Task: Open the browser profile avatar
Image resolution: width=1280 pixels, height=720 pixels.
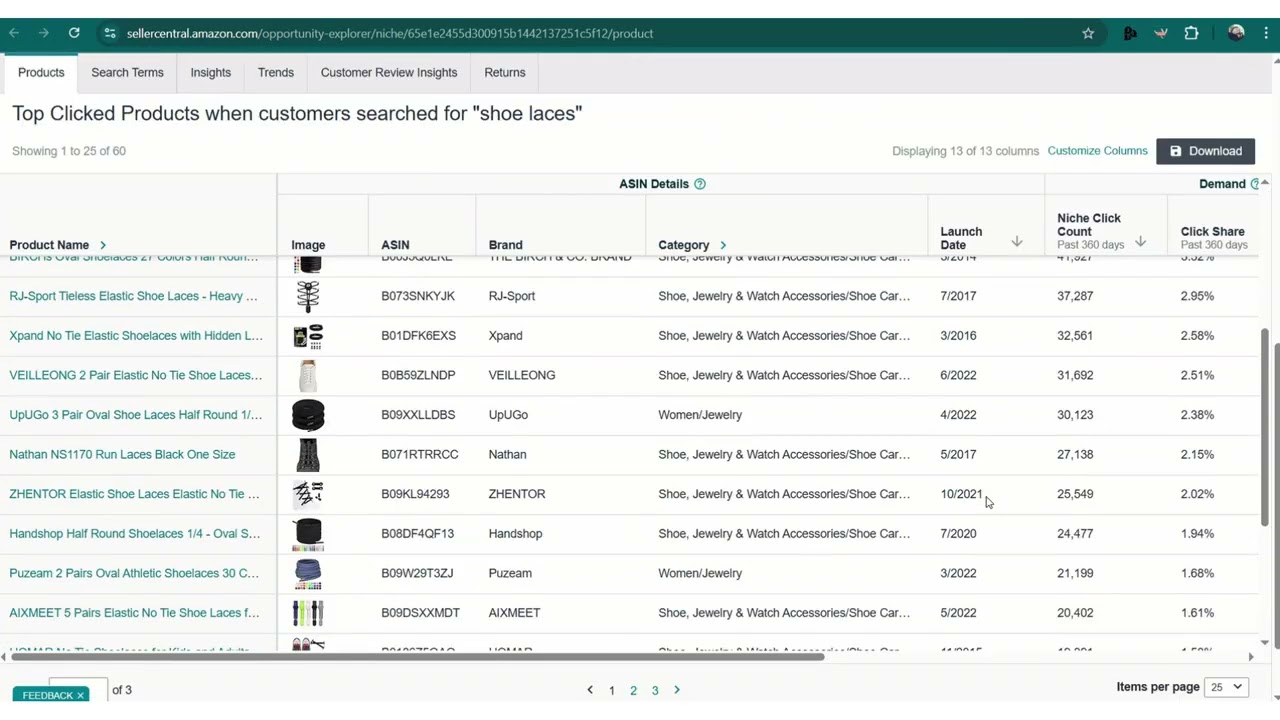Action: tap(1236, 33)
